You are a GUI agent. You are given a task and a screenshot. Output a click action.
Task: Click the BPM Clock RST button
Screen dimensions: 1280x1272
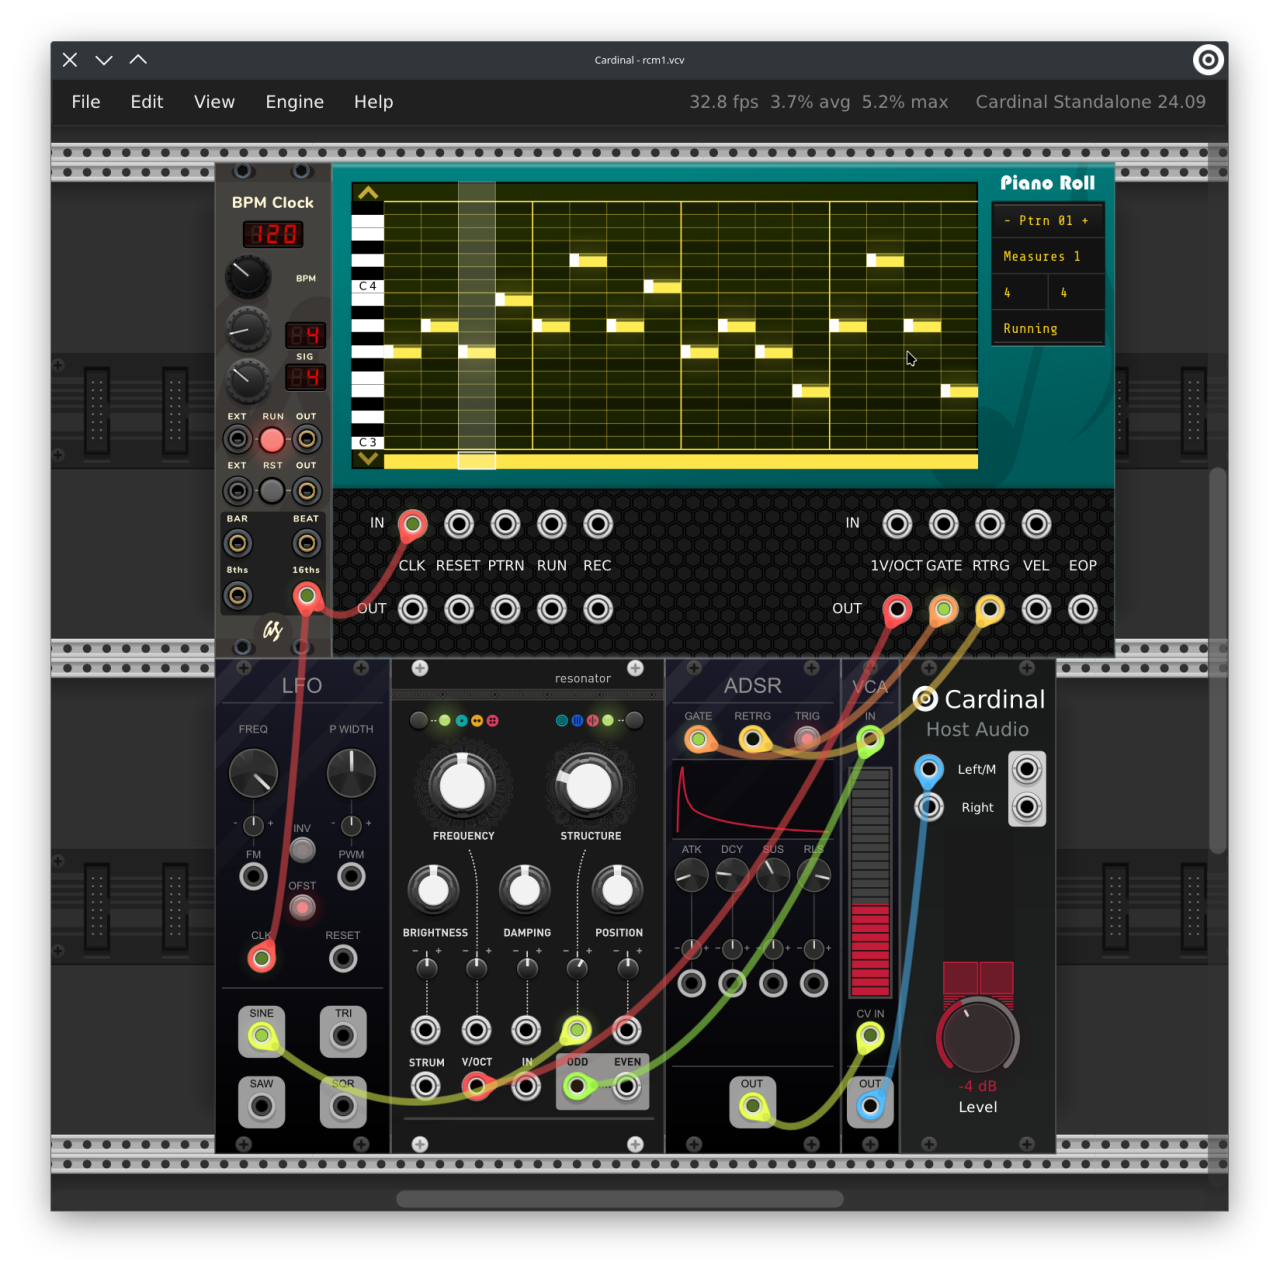(272, 491)
